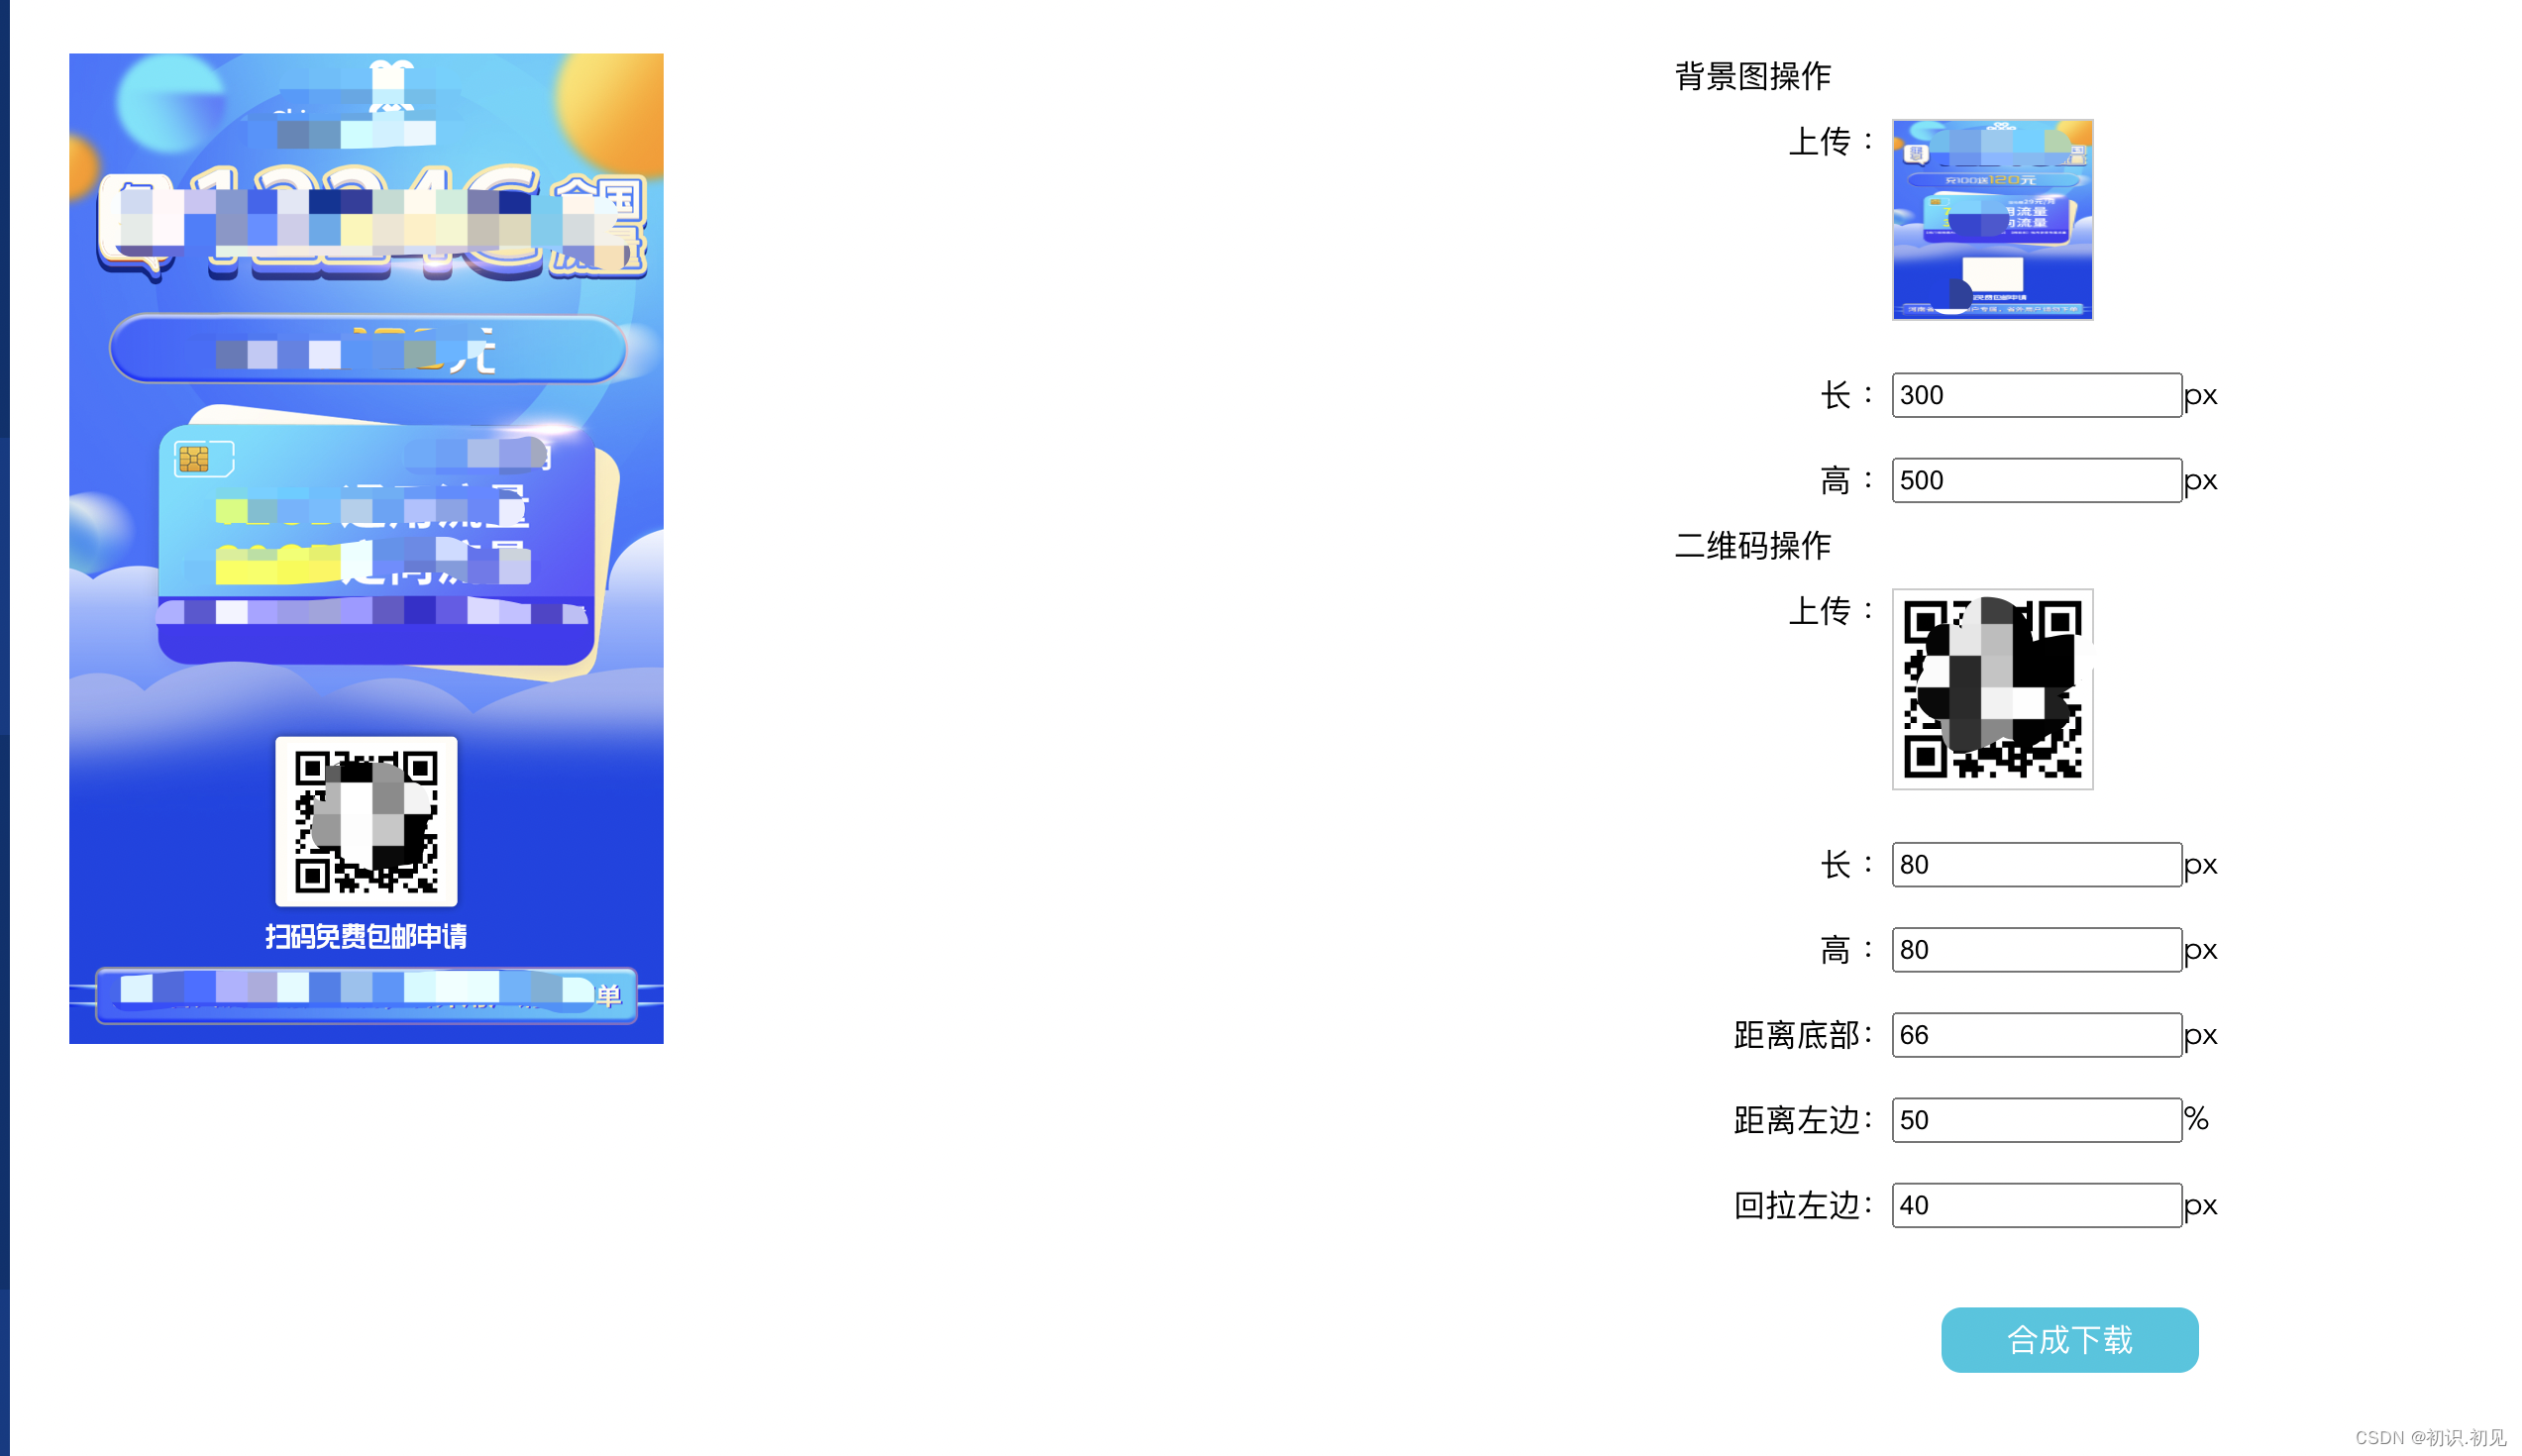Click the 距离左边 label
The image size is (2522, 1456).
pos(1802,1120)
